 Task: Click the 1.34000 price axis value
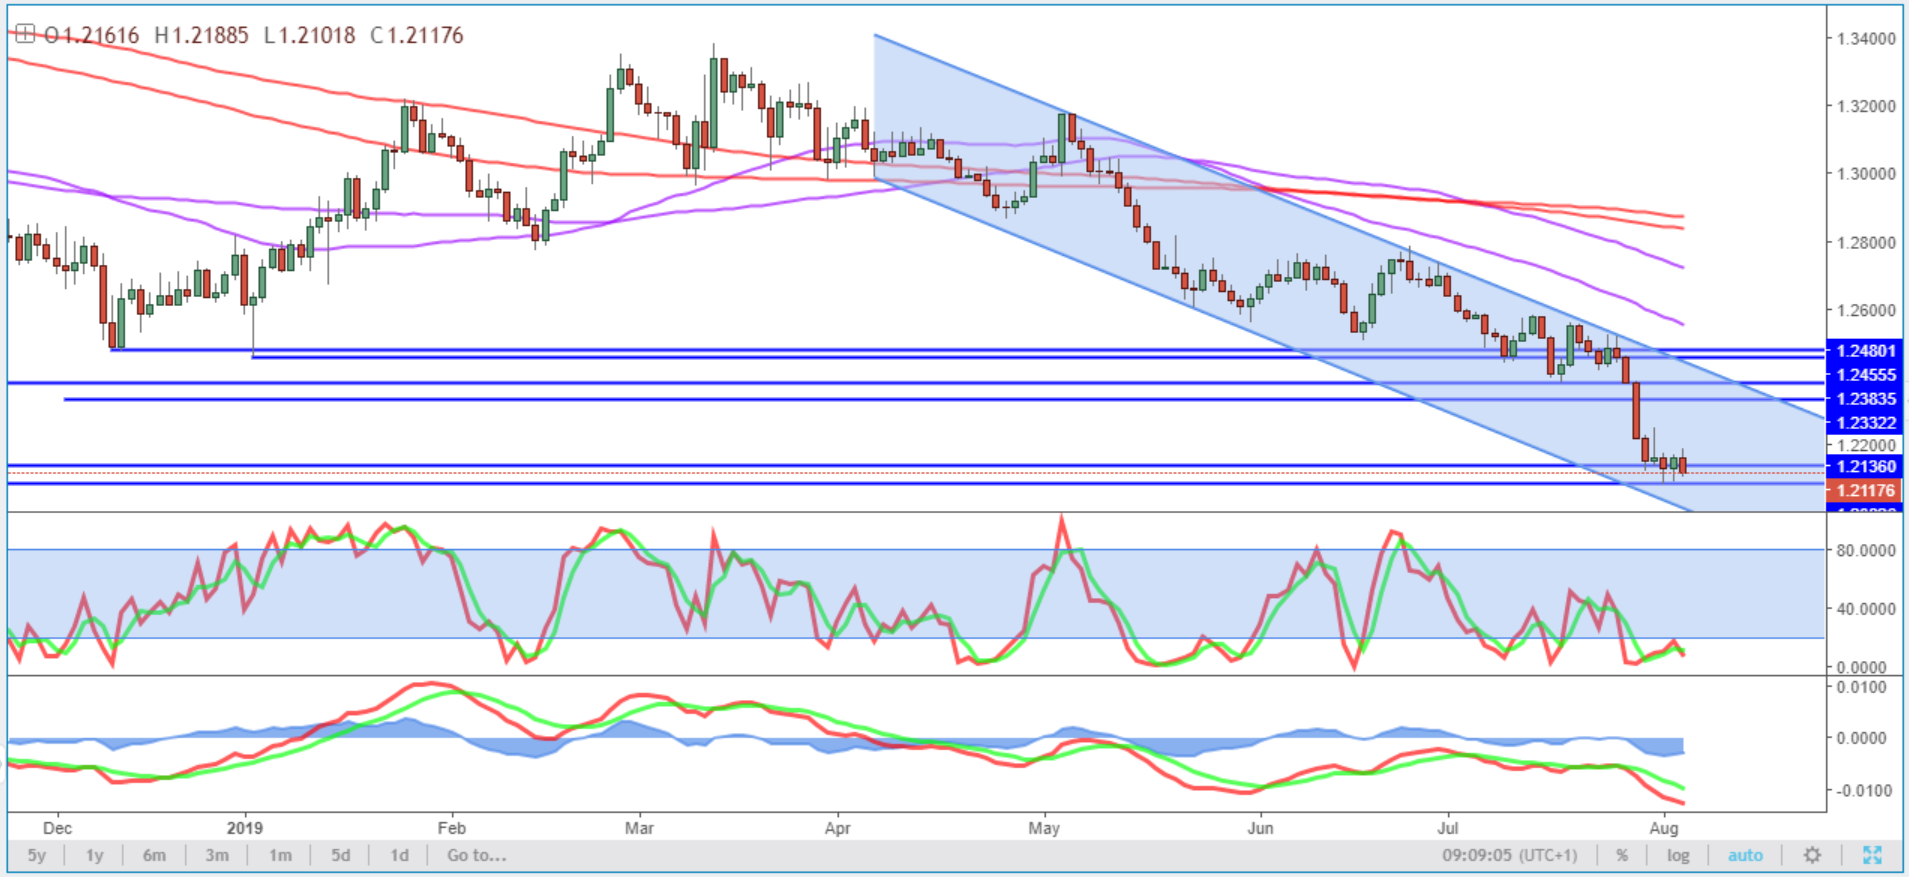tap(1866, 39)
